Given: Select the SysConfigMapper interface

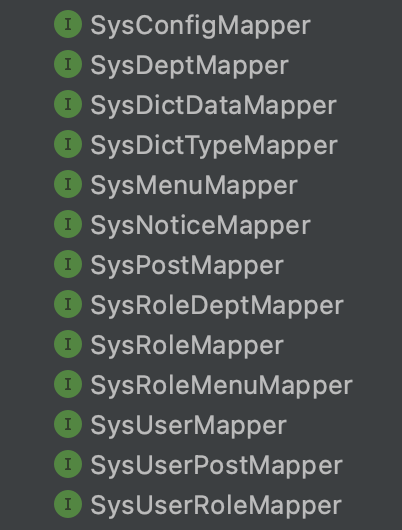Looking at the screenshot, I should [200, 26].
